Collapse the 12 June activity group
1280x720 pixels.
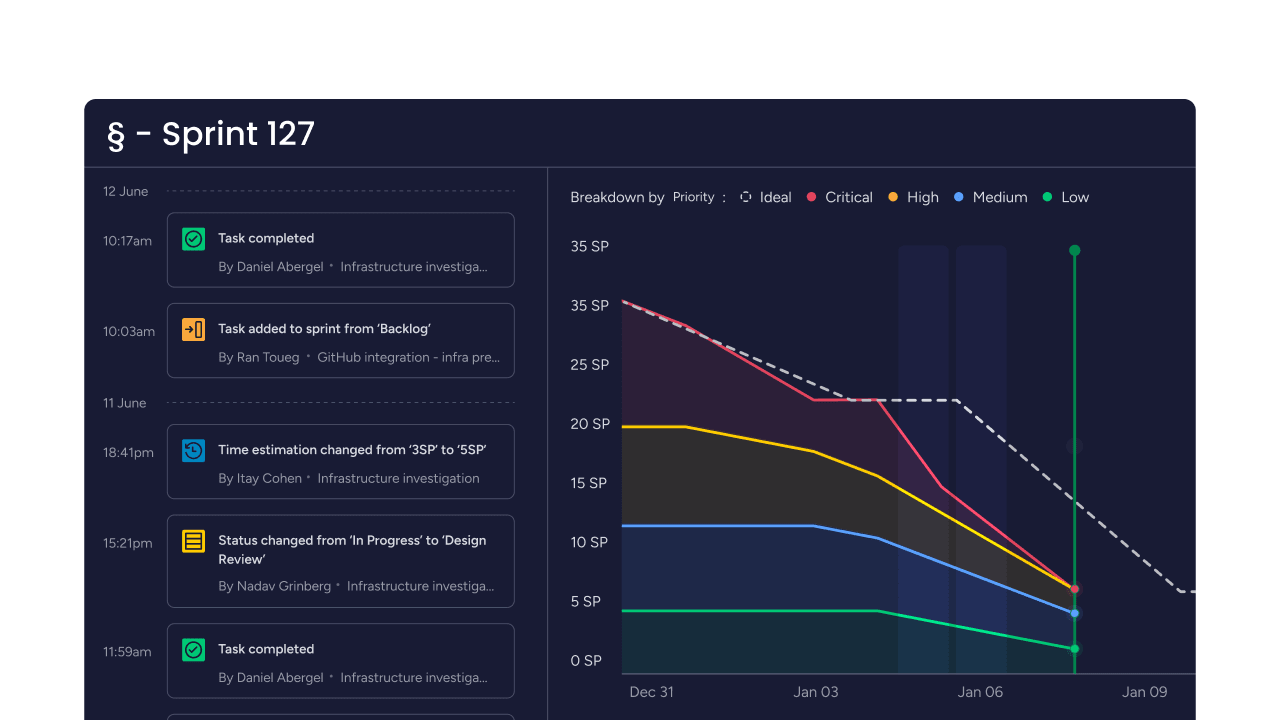tap(125, 191)
